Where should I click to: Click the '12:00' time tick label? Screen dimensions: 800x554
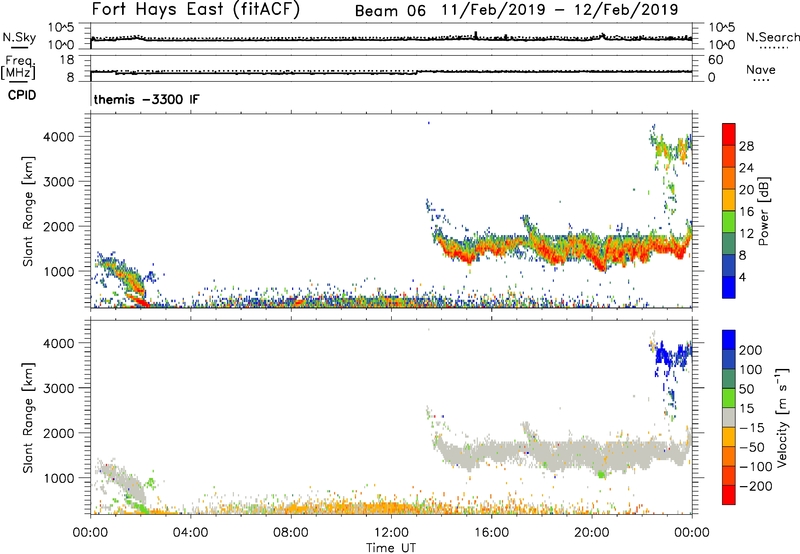391,533
